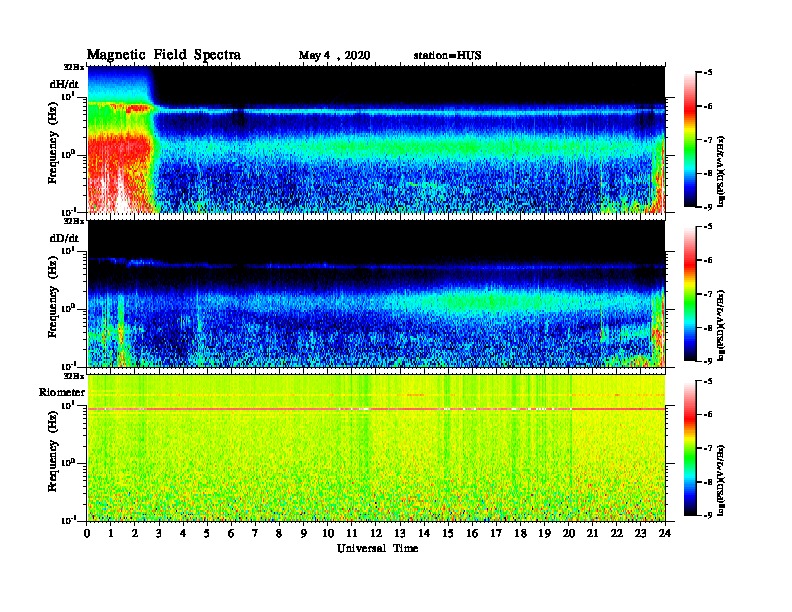Click the "-8" value on dD/dt color scale

click(x=708, y=328)
